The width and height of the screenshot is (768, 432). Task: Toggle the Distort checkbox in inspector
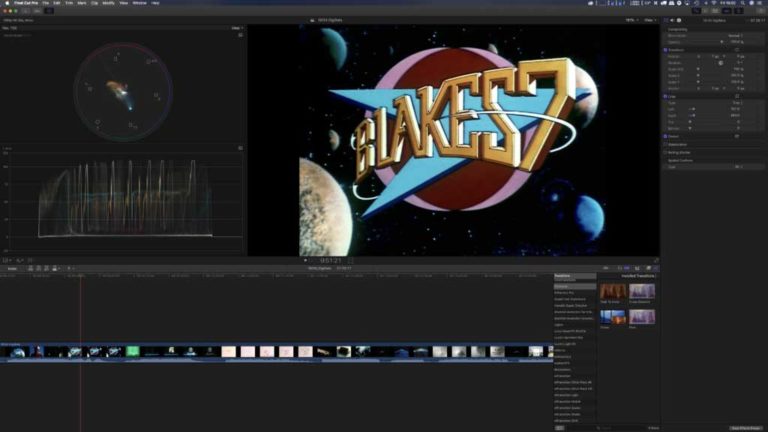point(665,136)
